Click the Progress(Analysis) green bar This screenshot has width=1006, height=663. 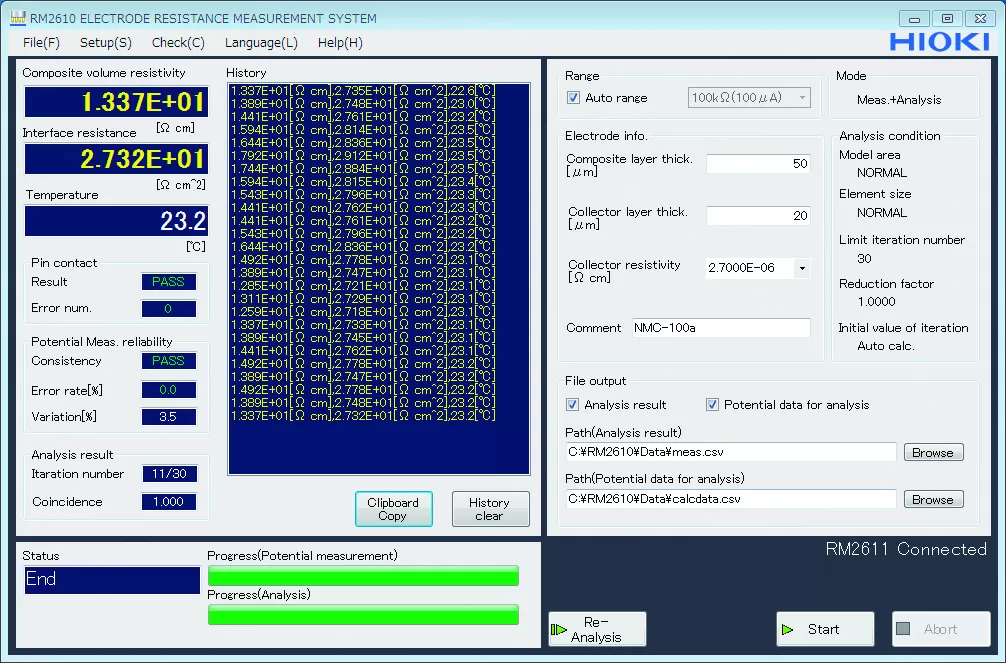pyautogui.click(x=363, y=614)
